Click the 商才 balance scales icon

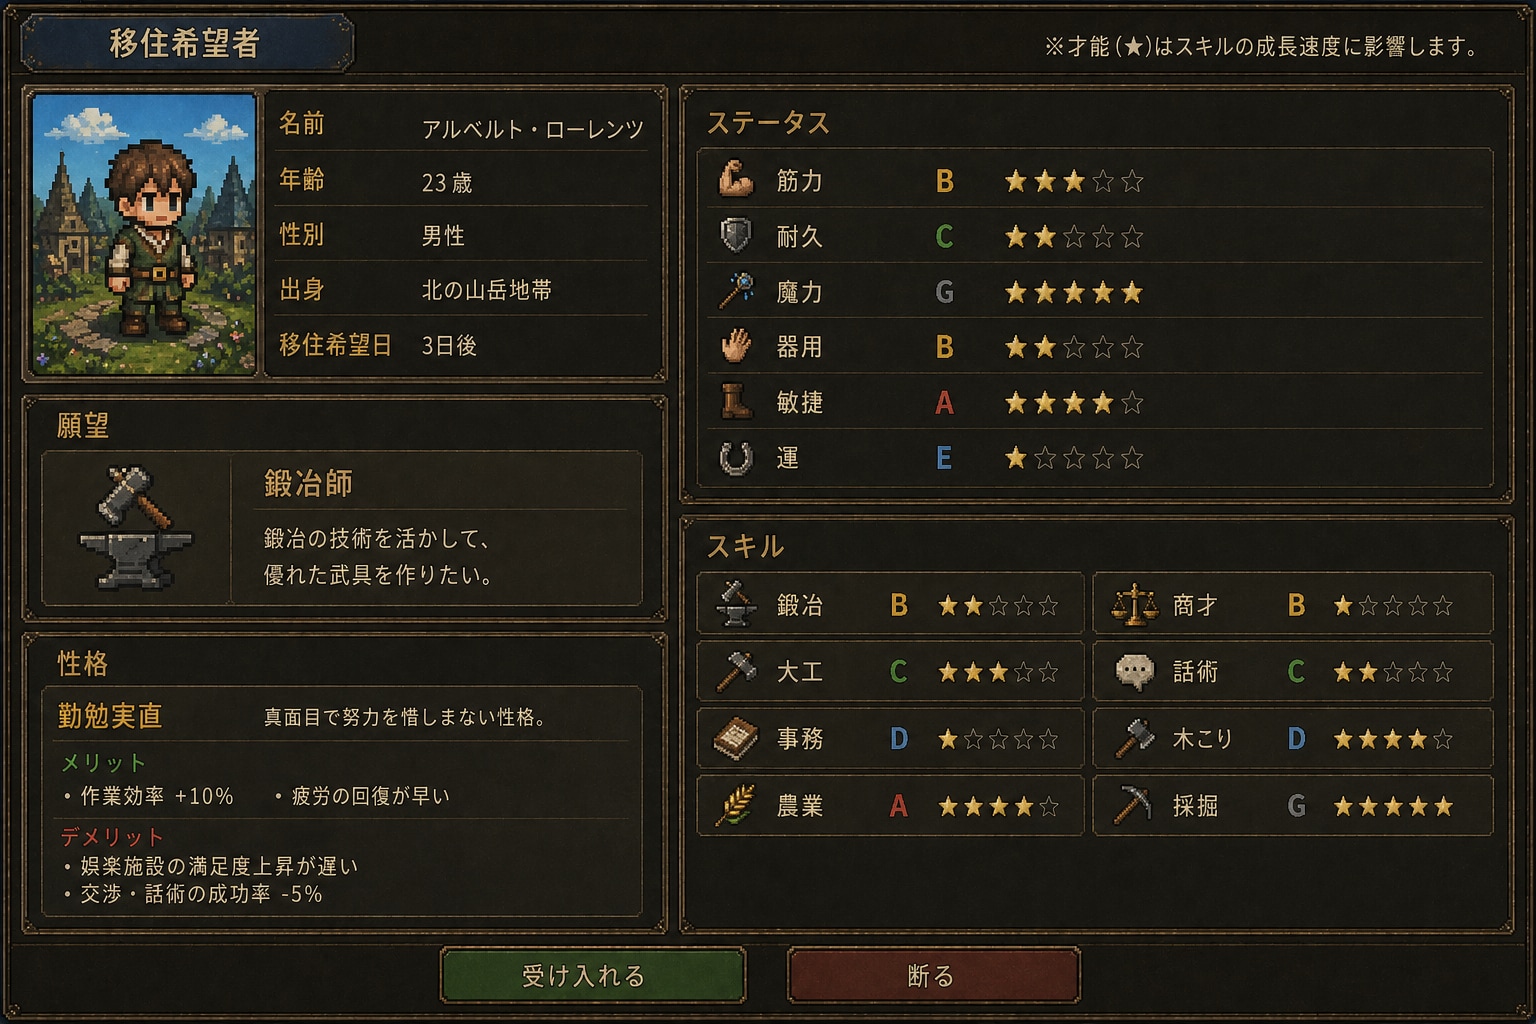[1134, 604]
